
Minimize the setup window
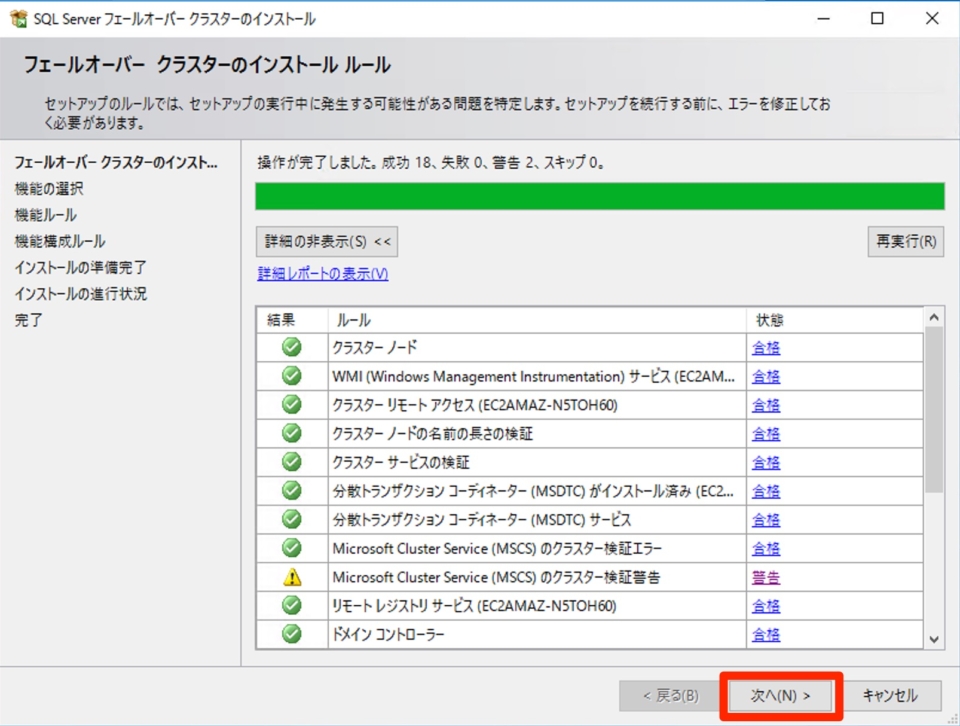(823, 18)
